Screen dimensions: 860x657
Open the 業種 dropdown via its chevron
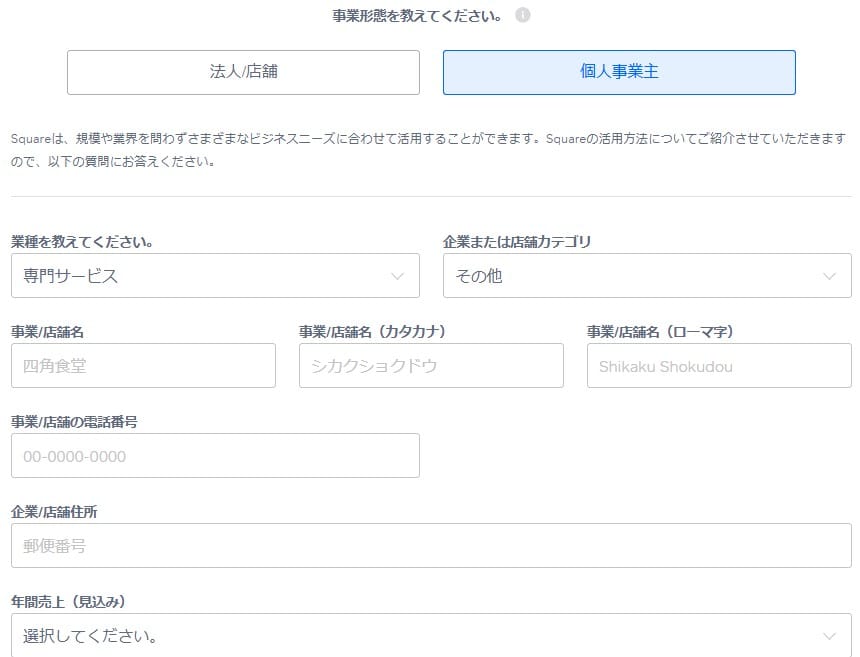401,275
